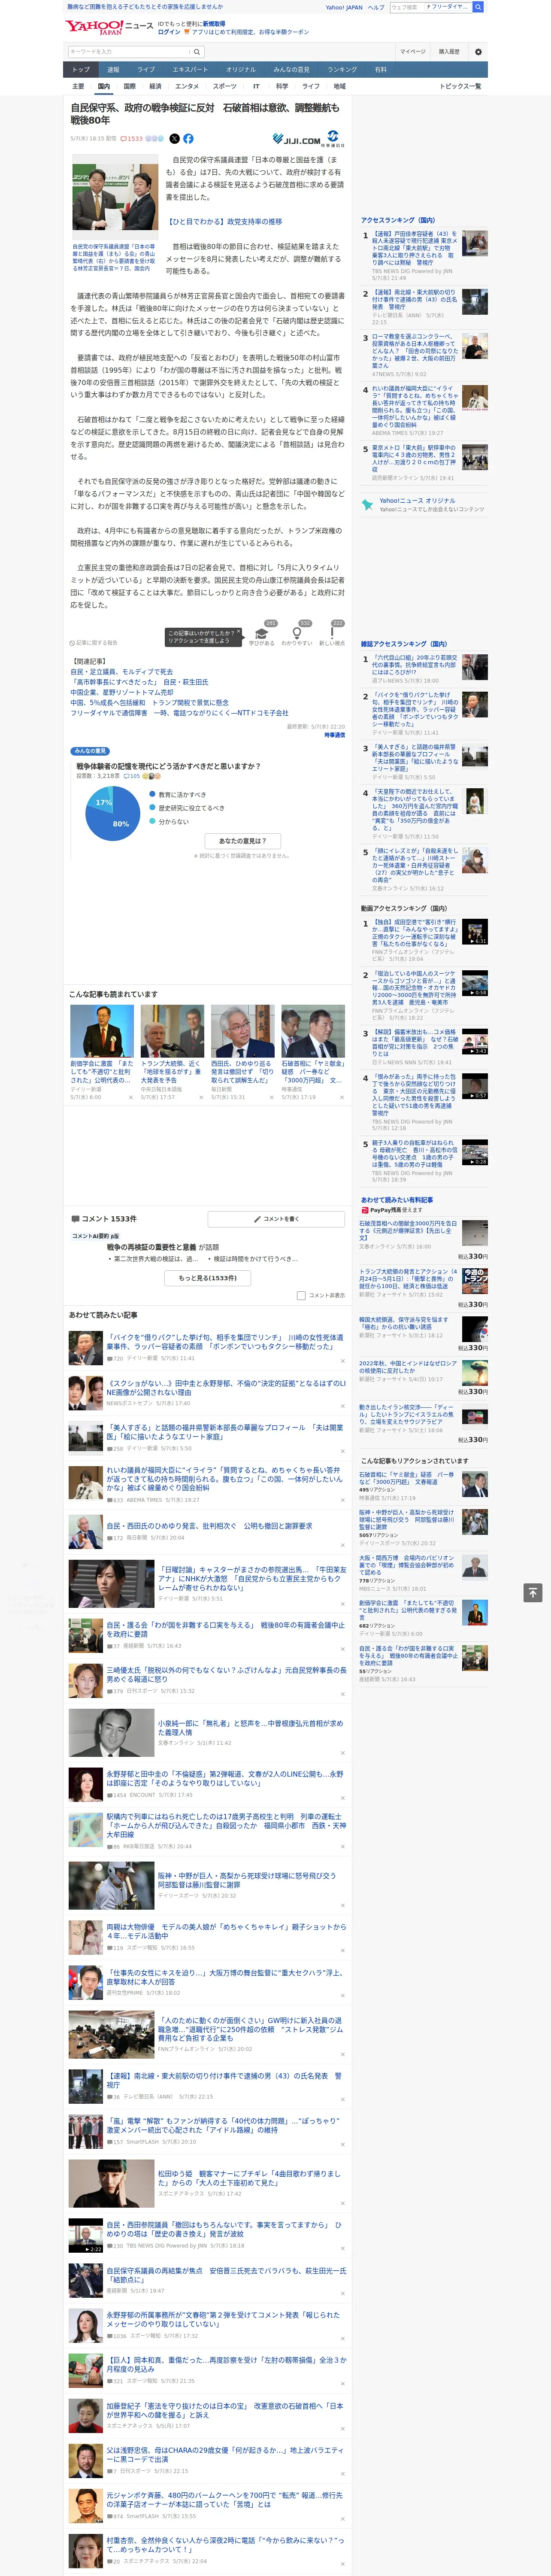This screenshot has height=2576, width=551.
Task: Open the 松田ゆう姫 観客マナー article
Action: click(251, 2178)
